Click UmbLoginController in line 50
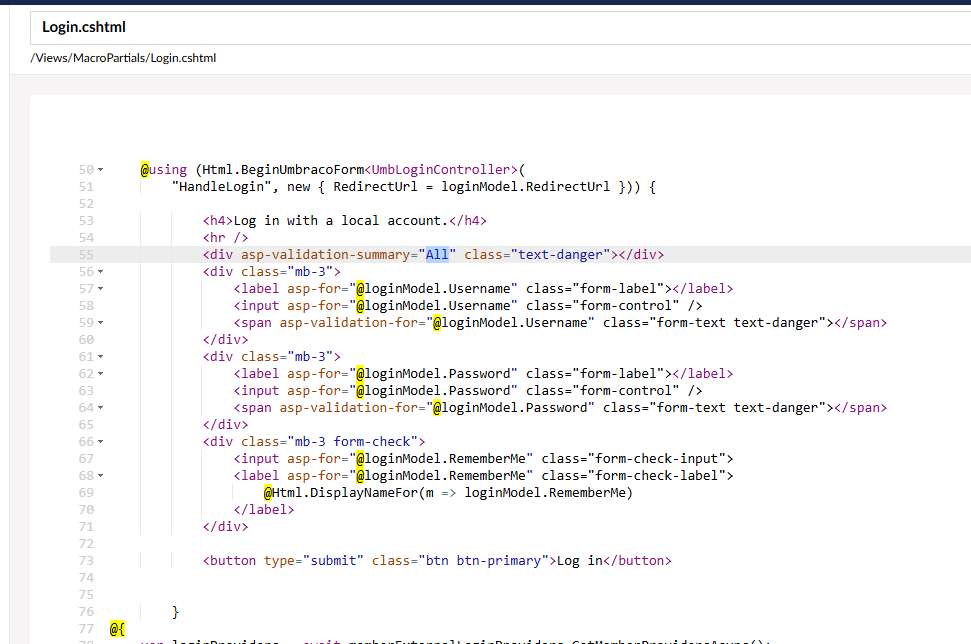971x644 pixels. [441, 170]
